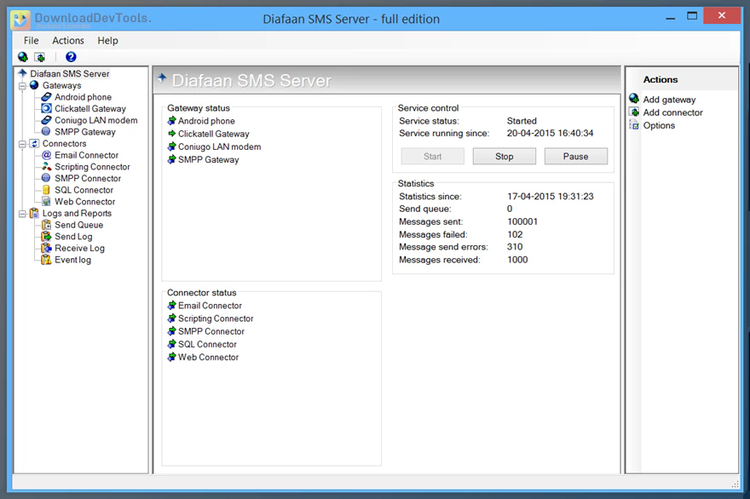Select Coniugo LAN modem label in tree
Viewport: 750px width, 499px height.
pyautogui.click(x=96, y=120)
